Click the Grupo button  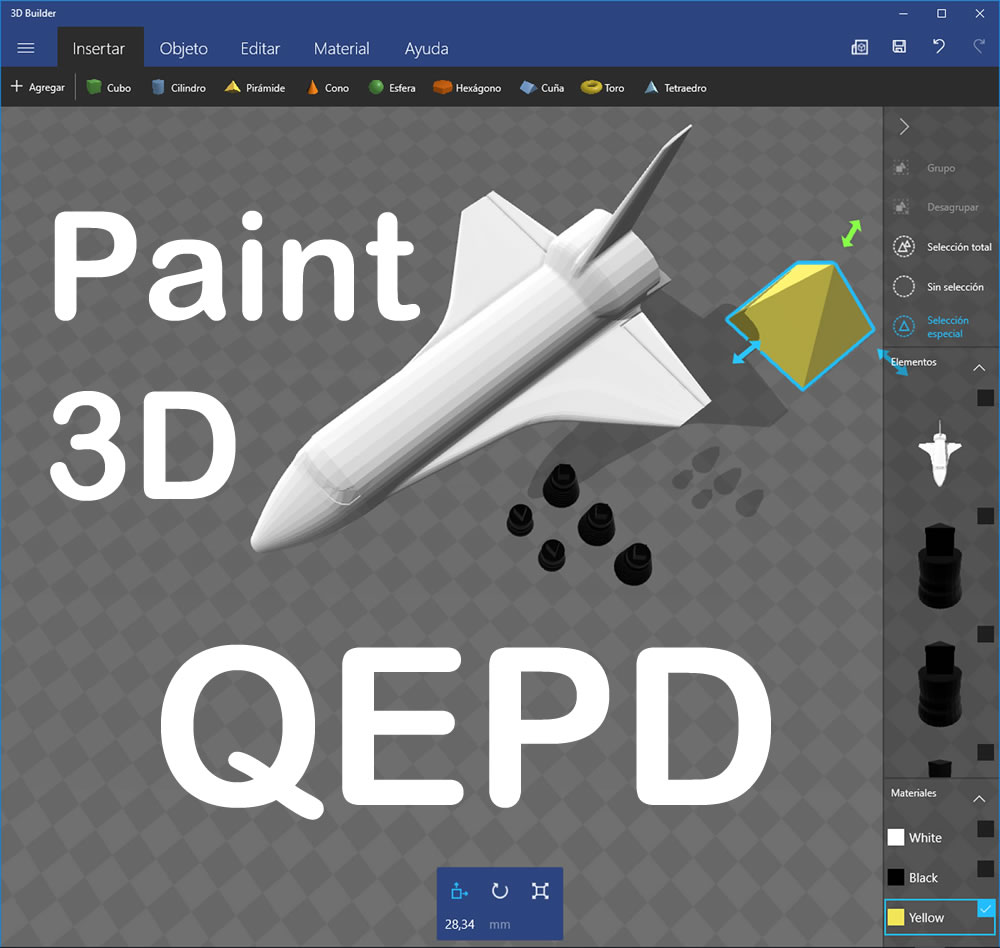click(x=925, y=168)
